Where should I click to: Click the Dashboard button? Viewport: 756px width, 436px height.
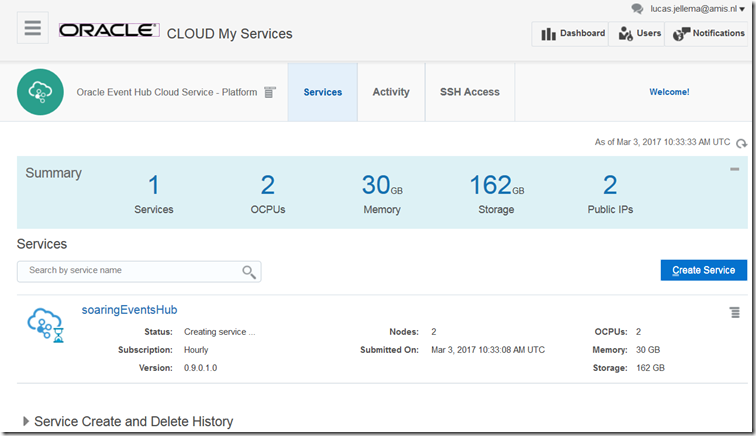click(x=572, y=33)
